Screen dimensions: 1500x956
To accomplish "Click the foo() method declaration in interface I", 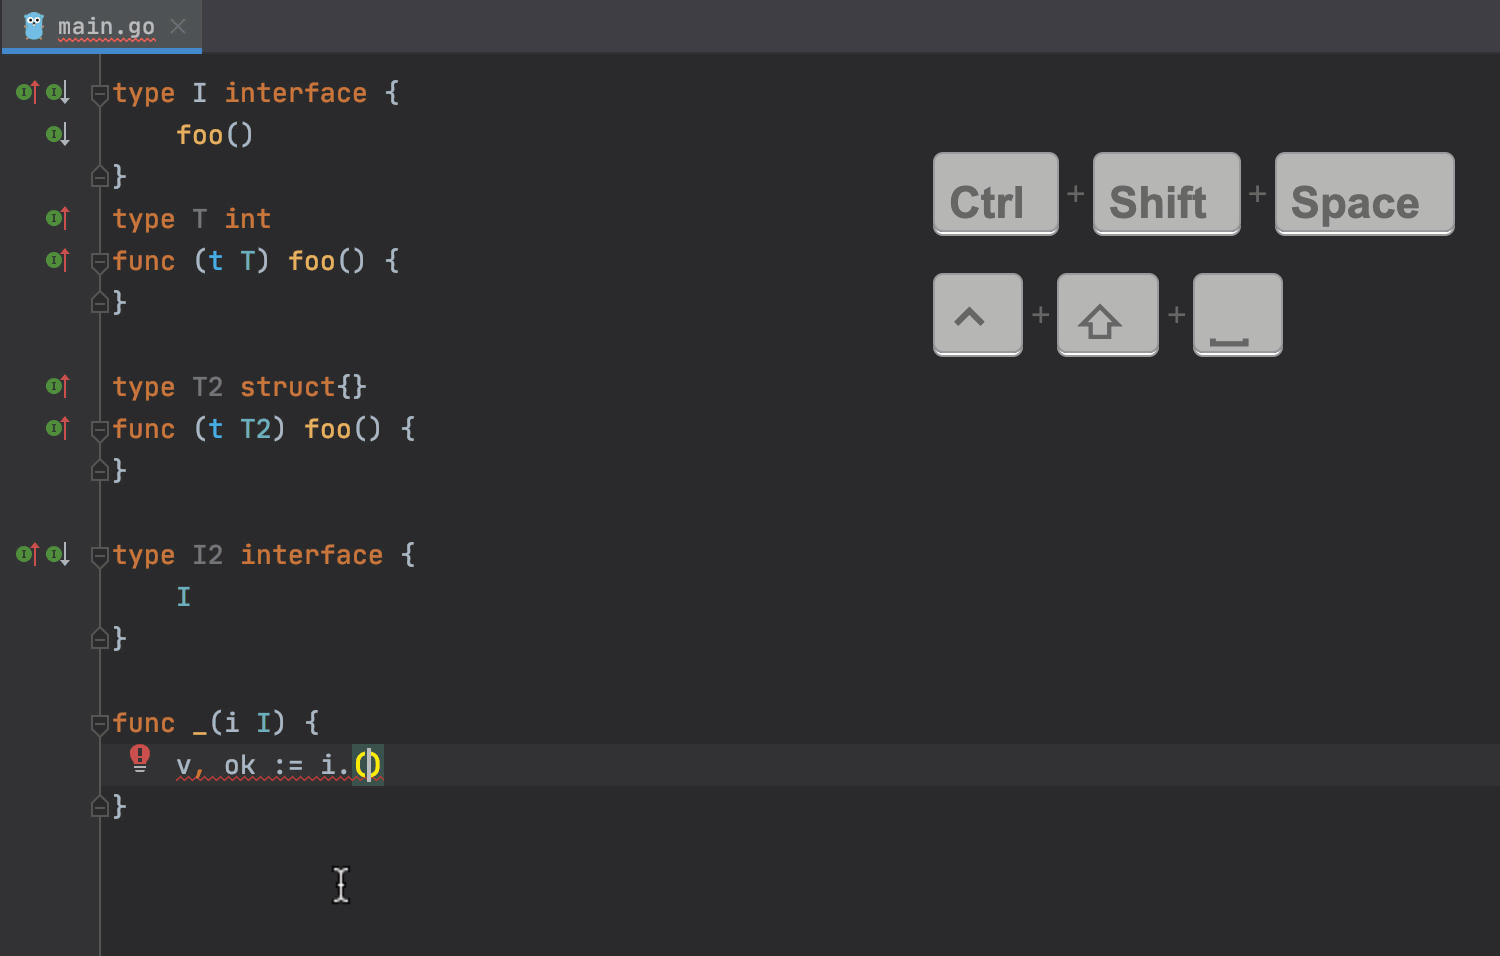I will coord(215,135).
